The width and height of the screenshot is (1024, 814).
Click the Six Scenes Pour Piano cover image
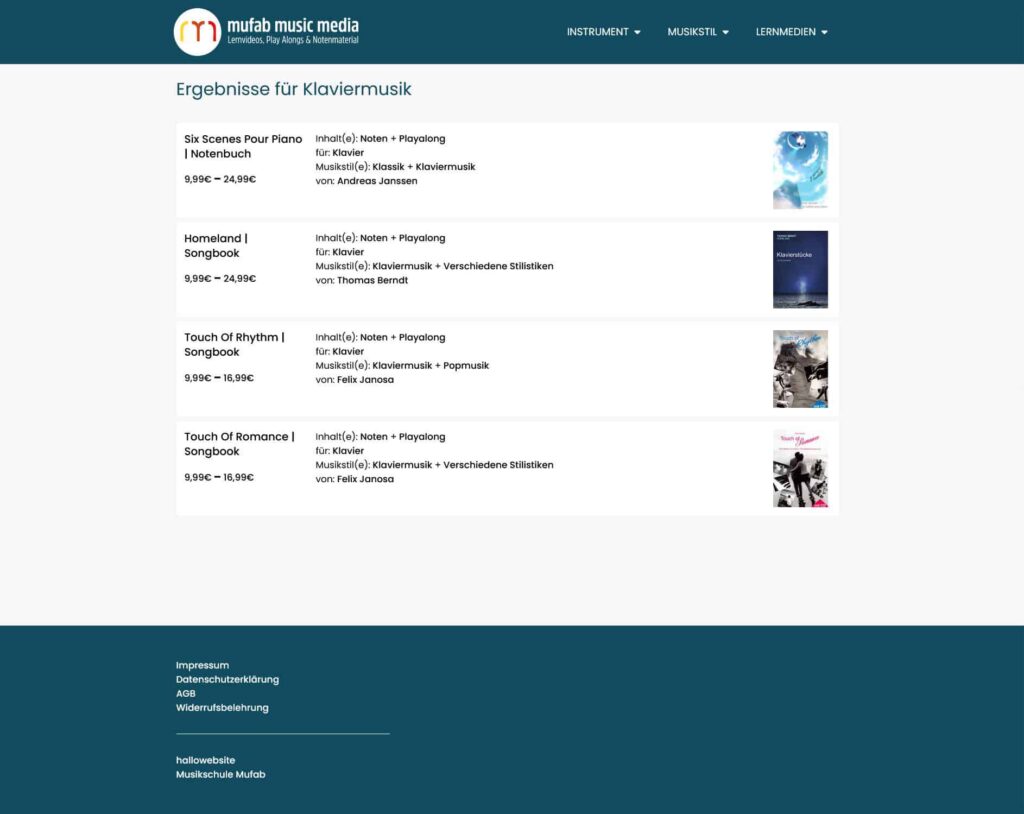click(x=800, y=170)
